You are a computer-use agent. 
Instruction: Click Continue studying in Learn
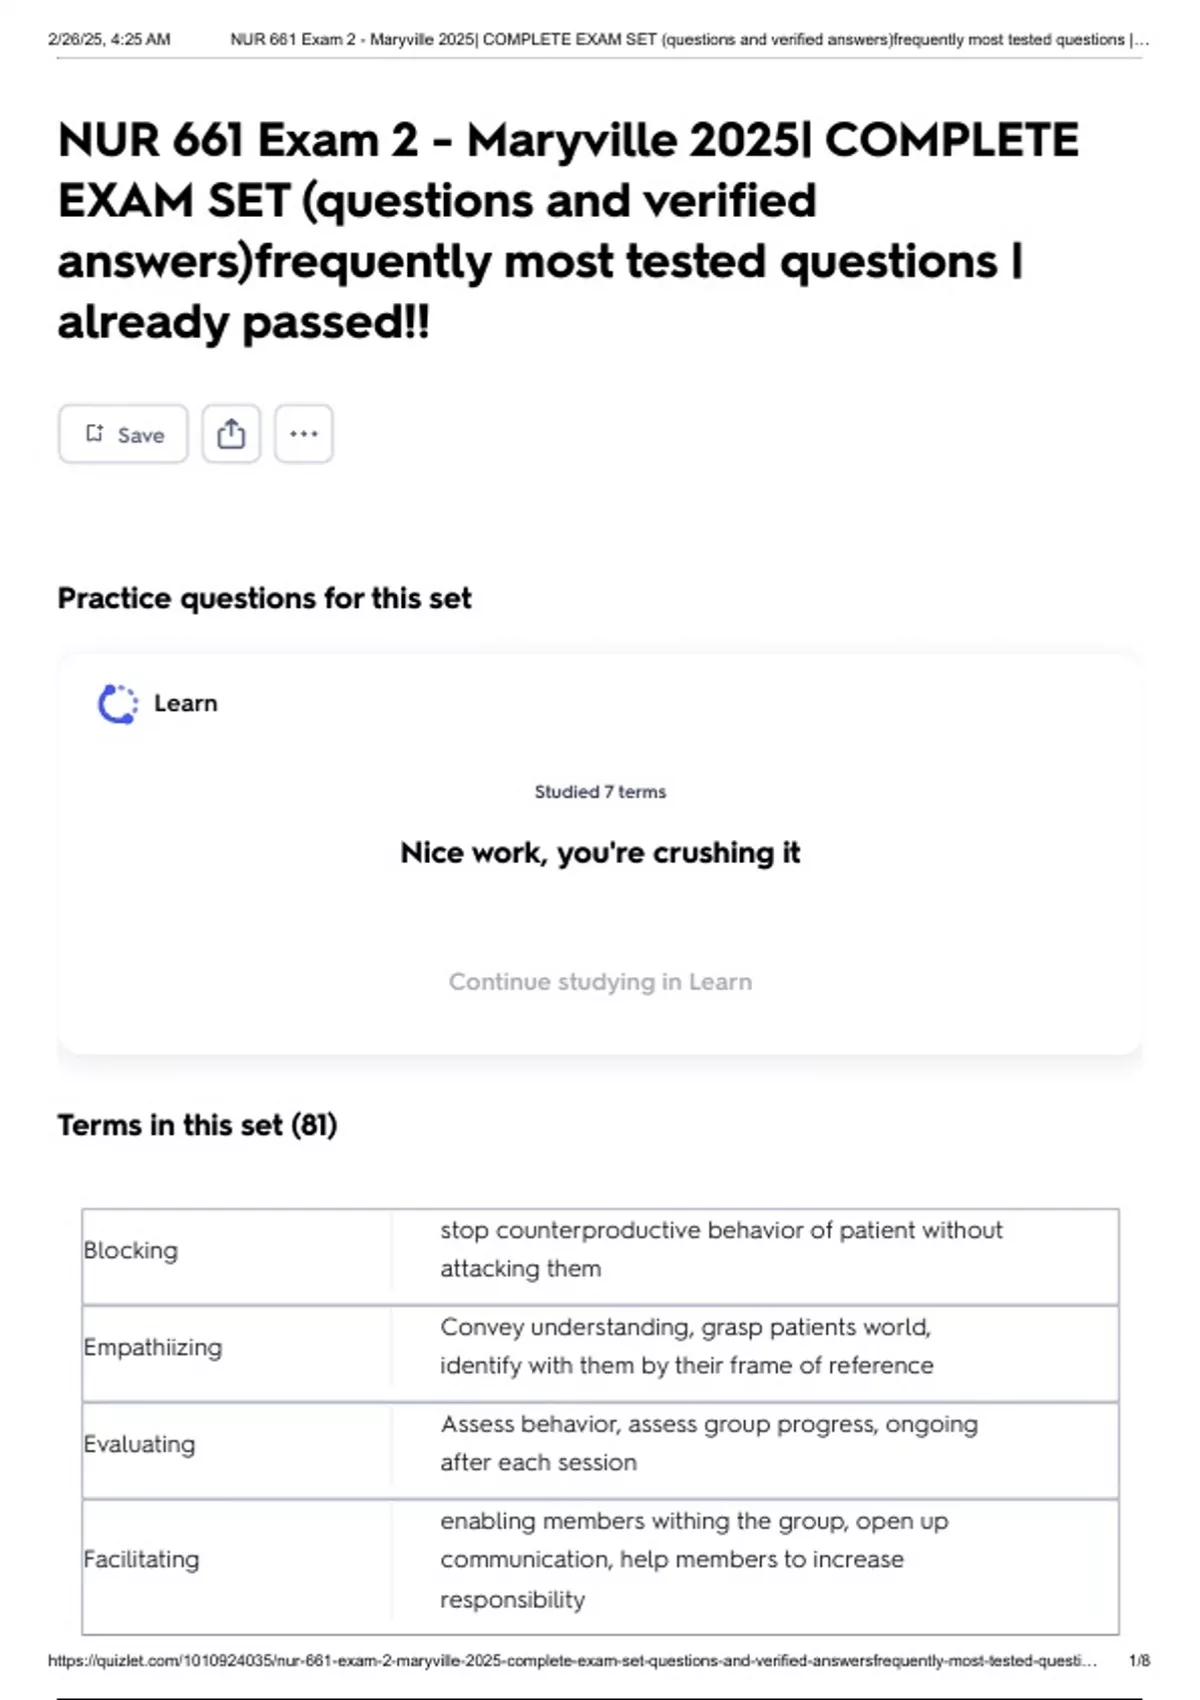pos(600,981)
